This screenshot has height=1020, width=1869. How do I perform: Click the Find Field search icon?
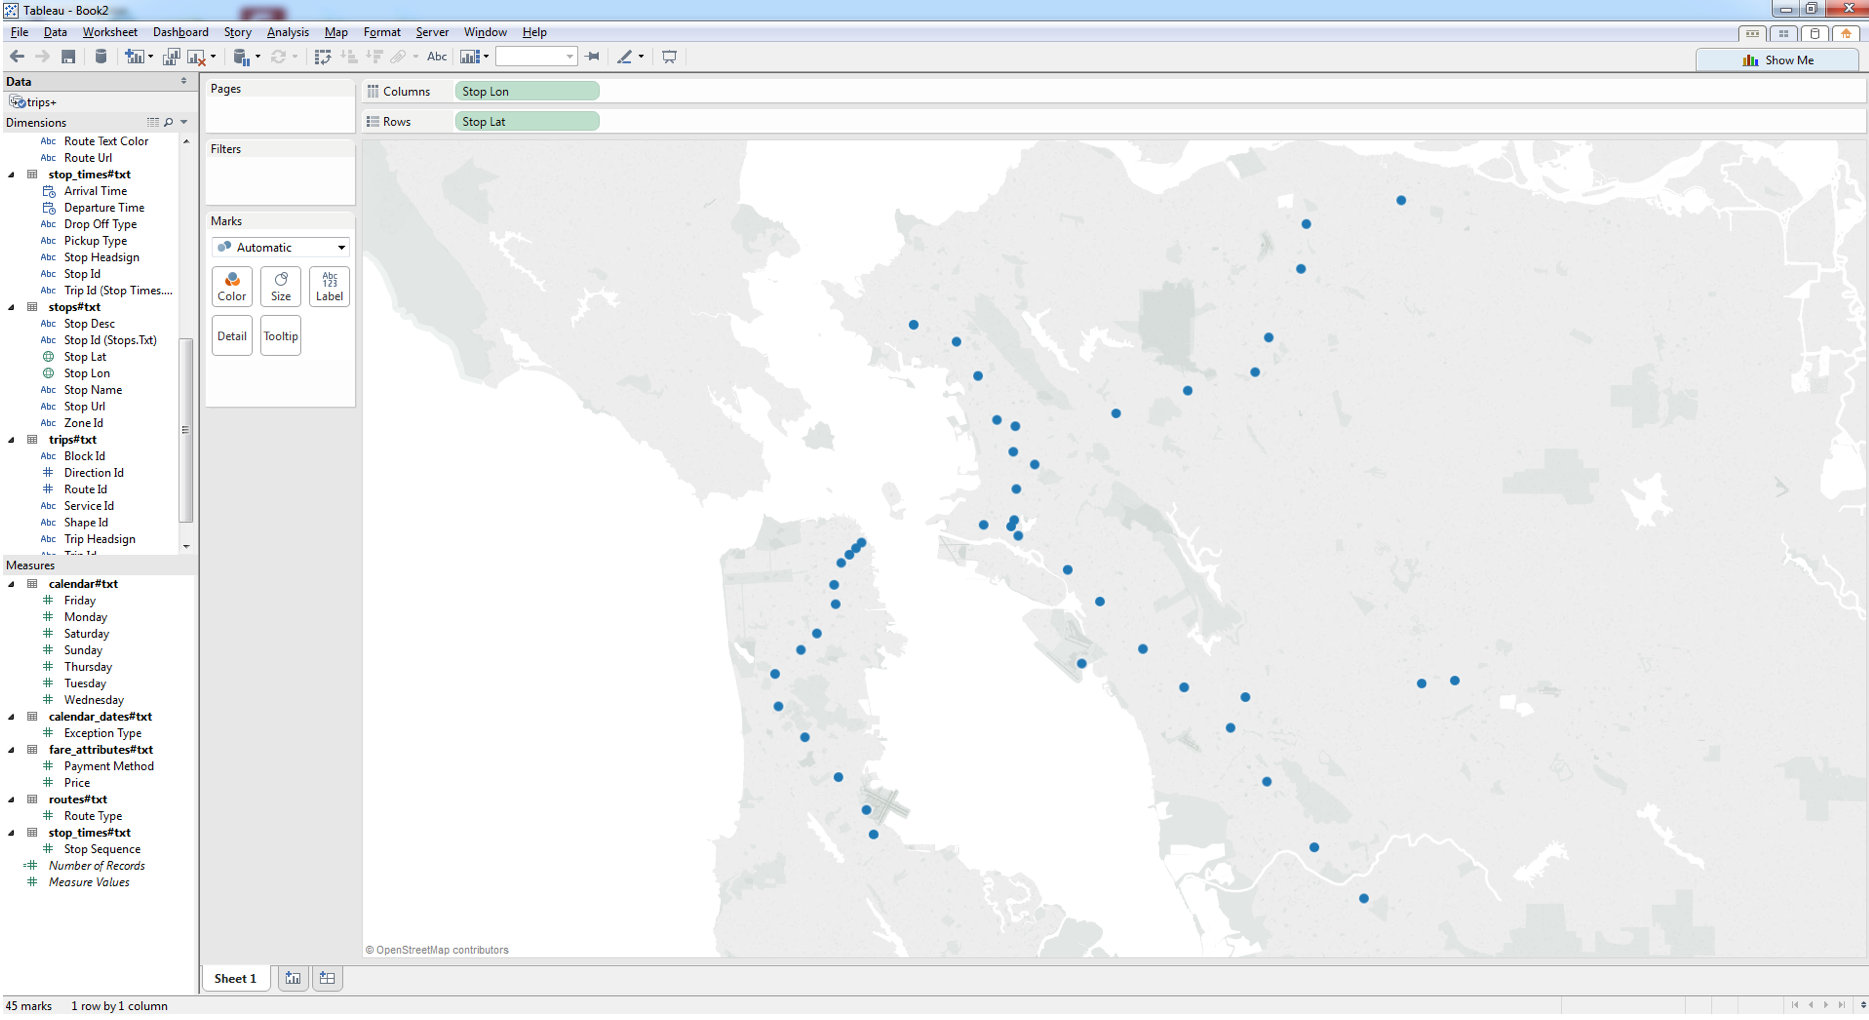[168, 122]
